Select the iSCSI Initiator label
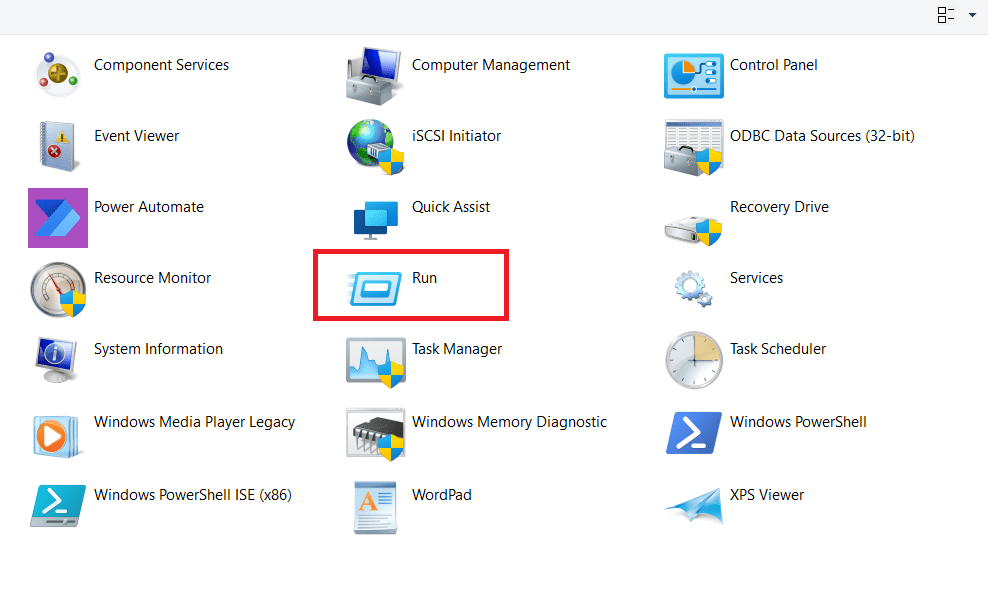Viewport: 988px width, 610px height. click(457, 136)
